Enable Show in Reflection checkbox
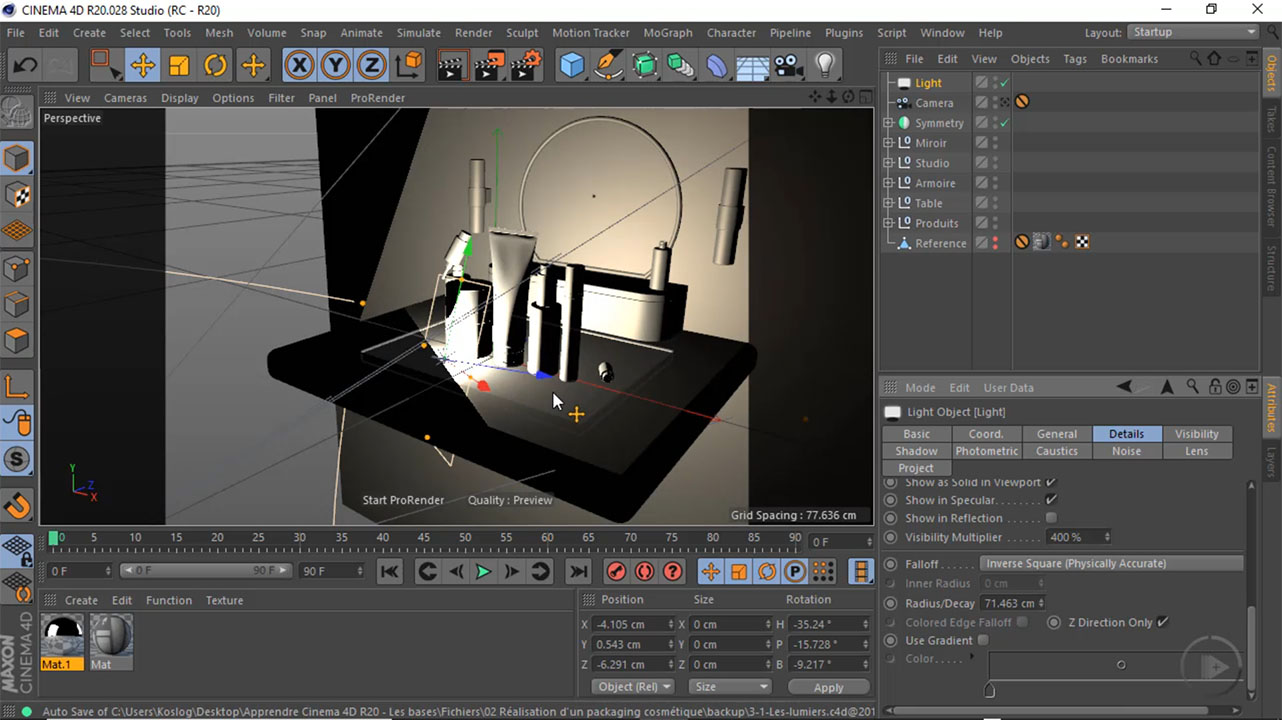 [1051, 518]
